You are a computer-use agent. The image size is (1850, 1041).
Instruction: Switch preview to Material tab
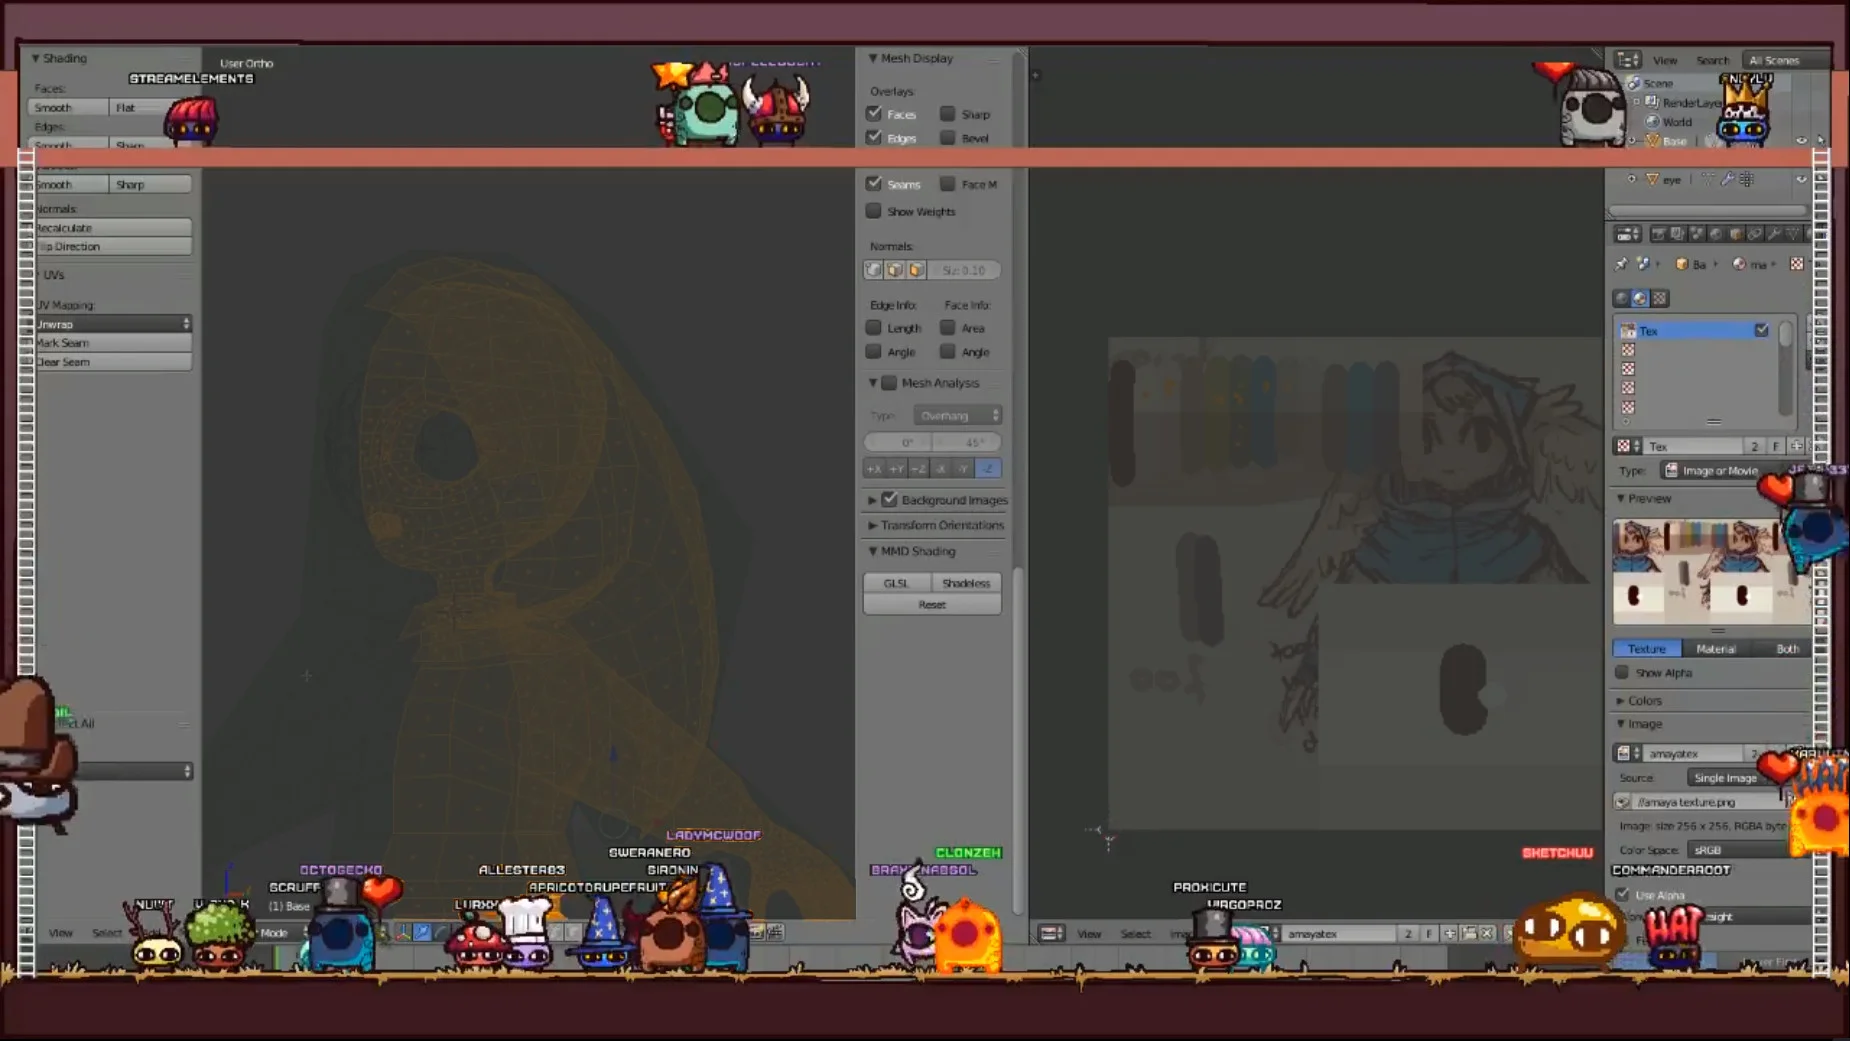[1716, 648]
